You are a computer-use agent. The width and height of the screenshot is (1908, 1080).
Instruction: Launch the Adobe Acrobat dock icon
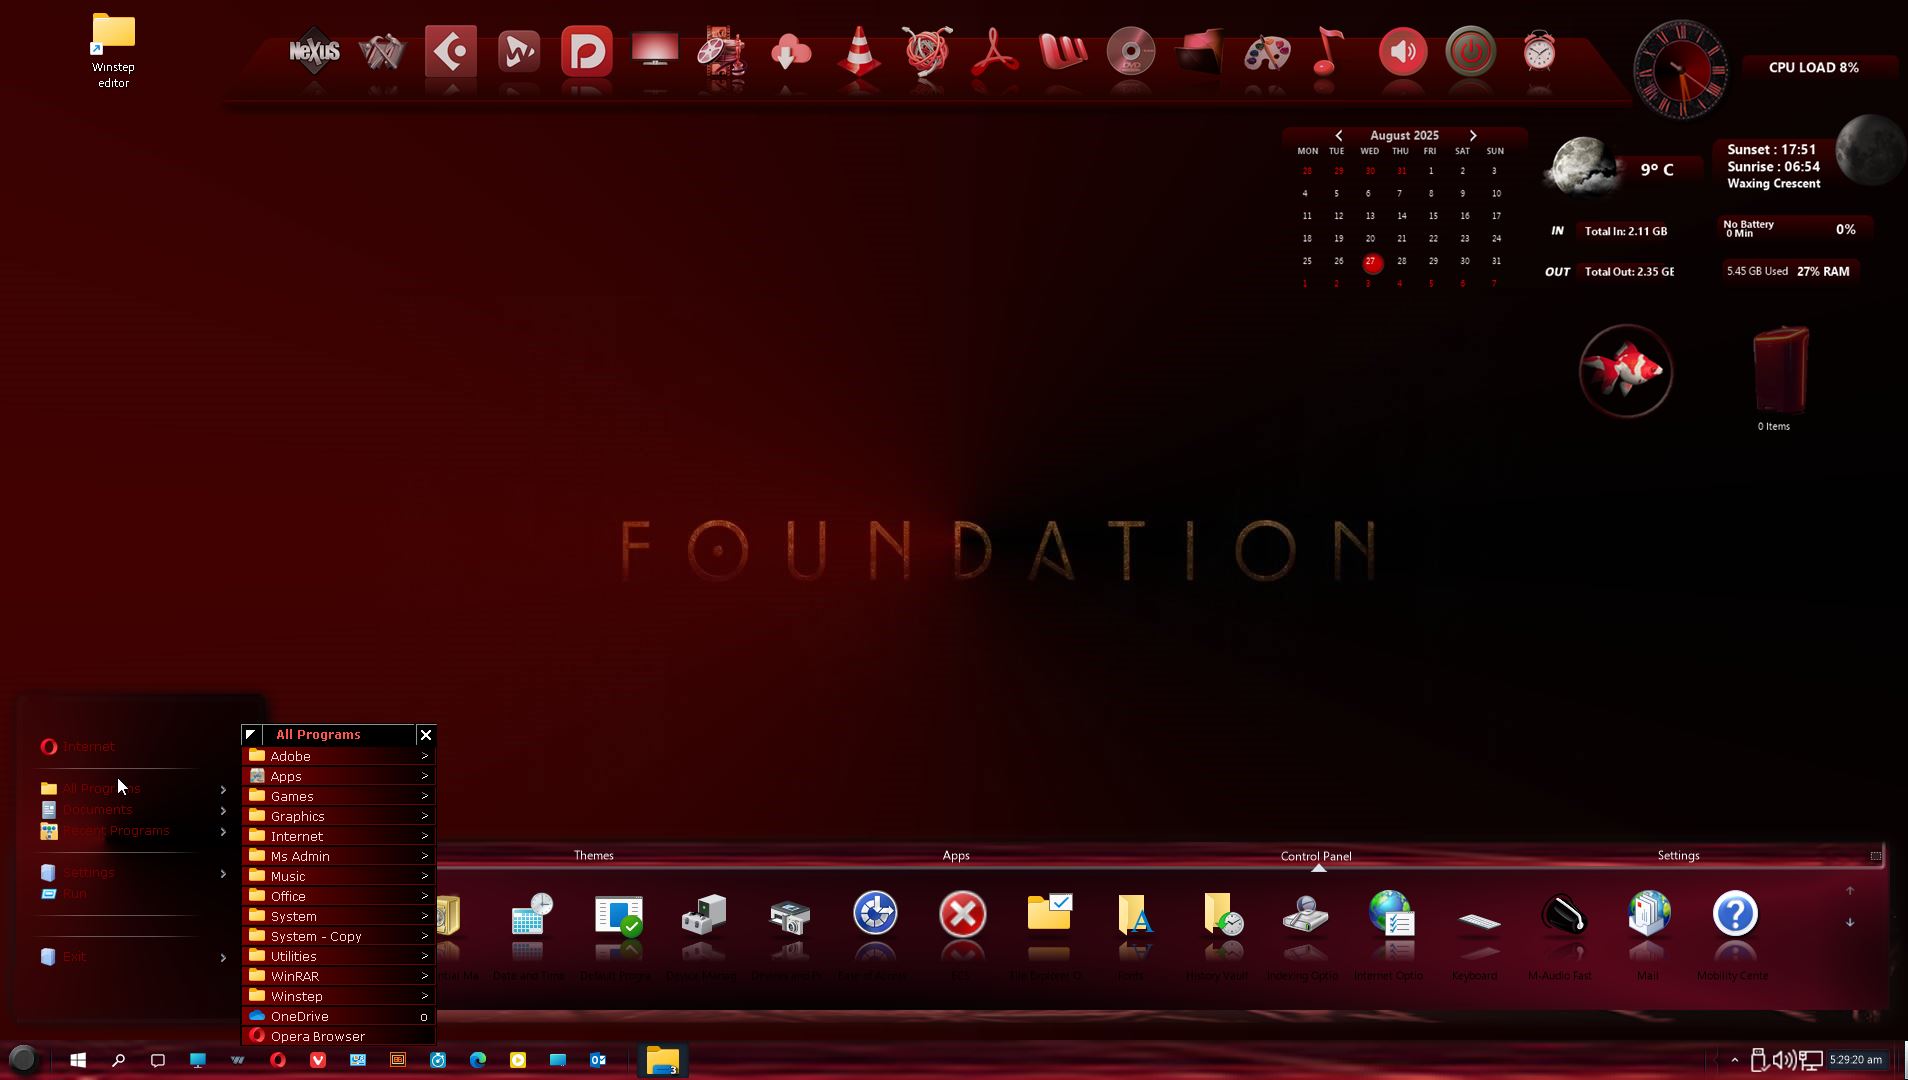click(994, 51)
